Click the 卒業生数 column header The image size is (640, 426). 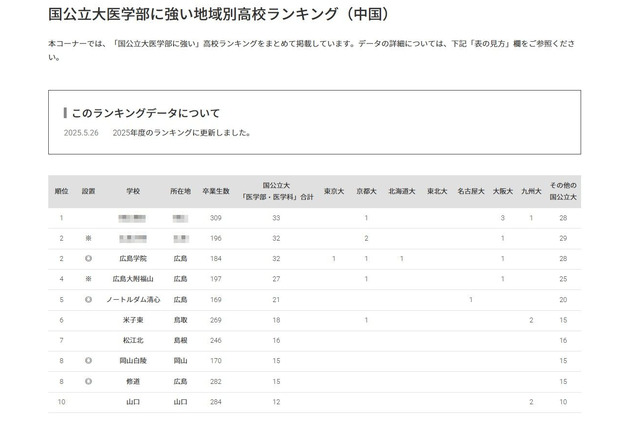coord(215,191)
